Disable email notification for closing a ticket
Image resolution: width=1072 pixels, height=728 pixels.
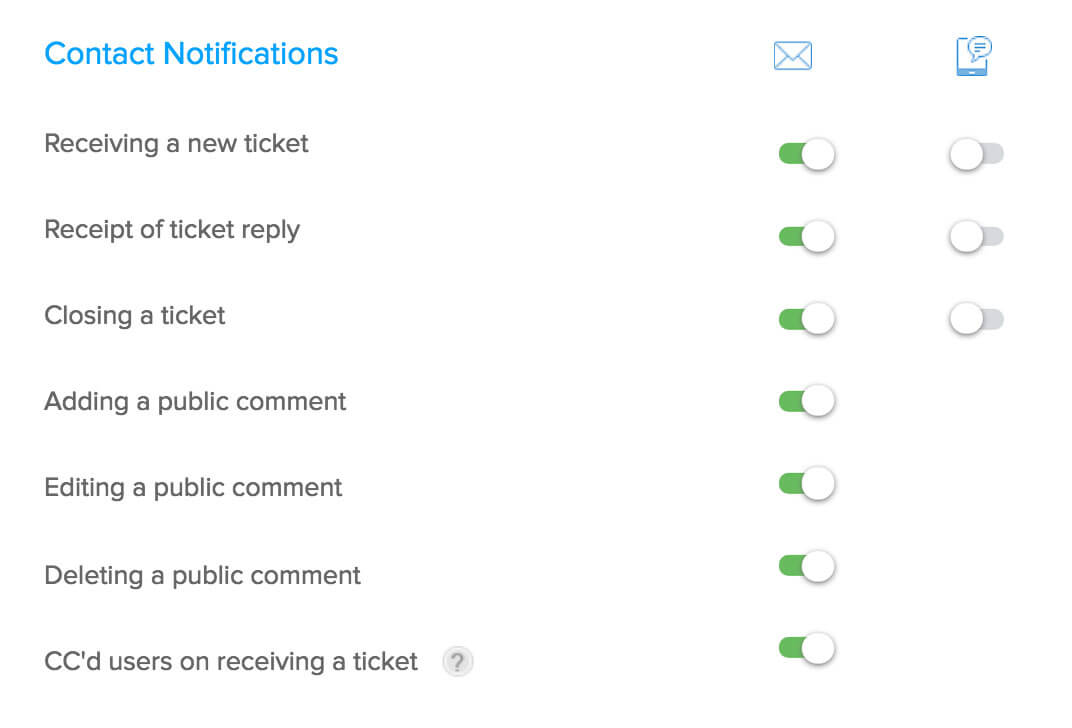[x=806, y=320]
